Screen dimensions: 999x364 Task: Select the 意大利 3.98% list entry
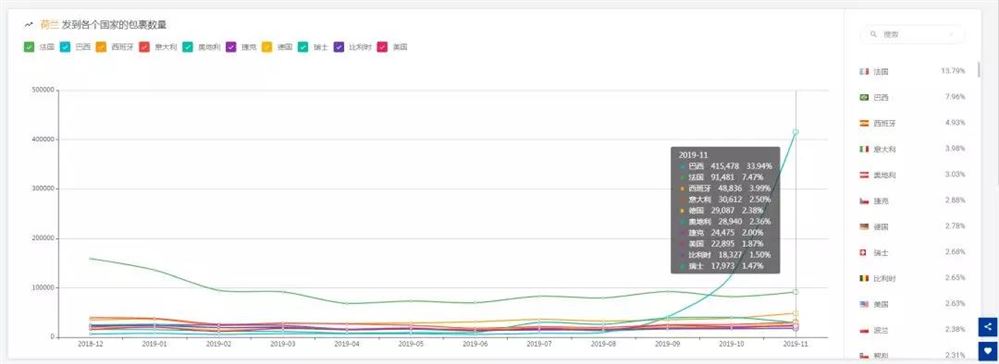point(912,149)
